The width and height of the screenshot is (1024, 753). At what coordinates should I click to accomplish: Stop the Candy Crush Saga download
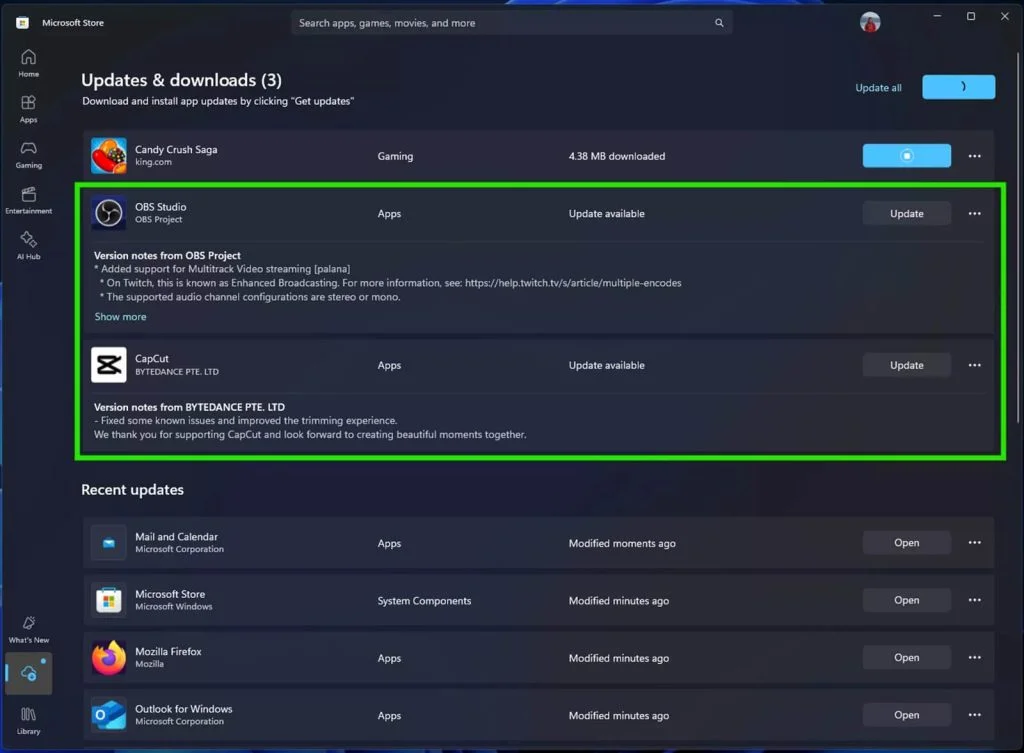pyautogui.click(x=906, y=156)
